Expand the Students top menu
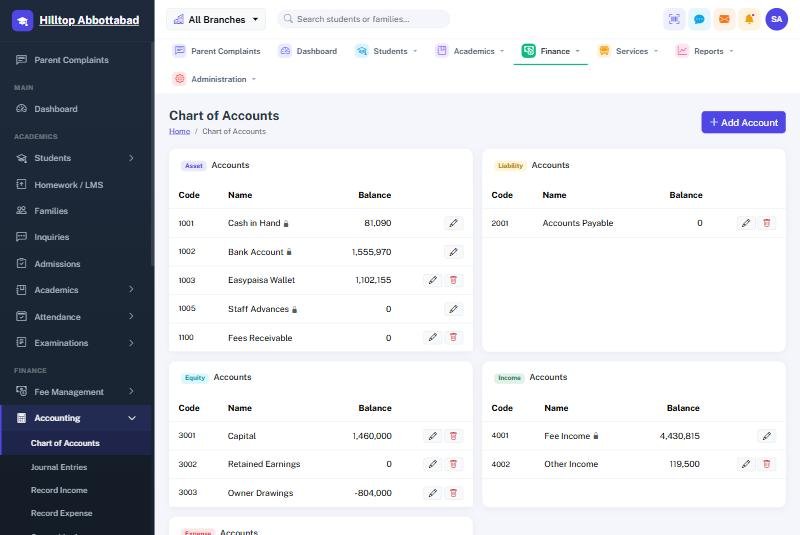This screenshot has height=535, width=800. (386, 51)
